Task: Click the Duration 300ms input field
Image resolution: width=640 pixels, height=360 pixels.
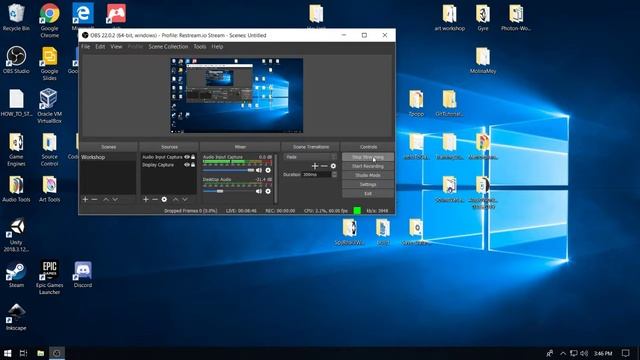Action: click(316, 174)
